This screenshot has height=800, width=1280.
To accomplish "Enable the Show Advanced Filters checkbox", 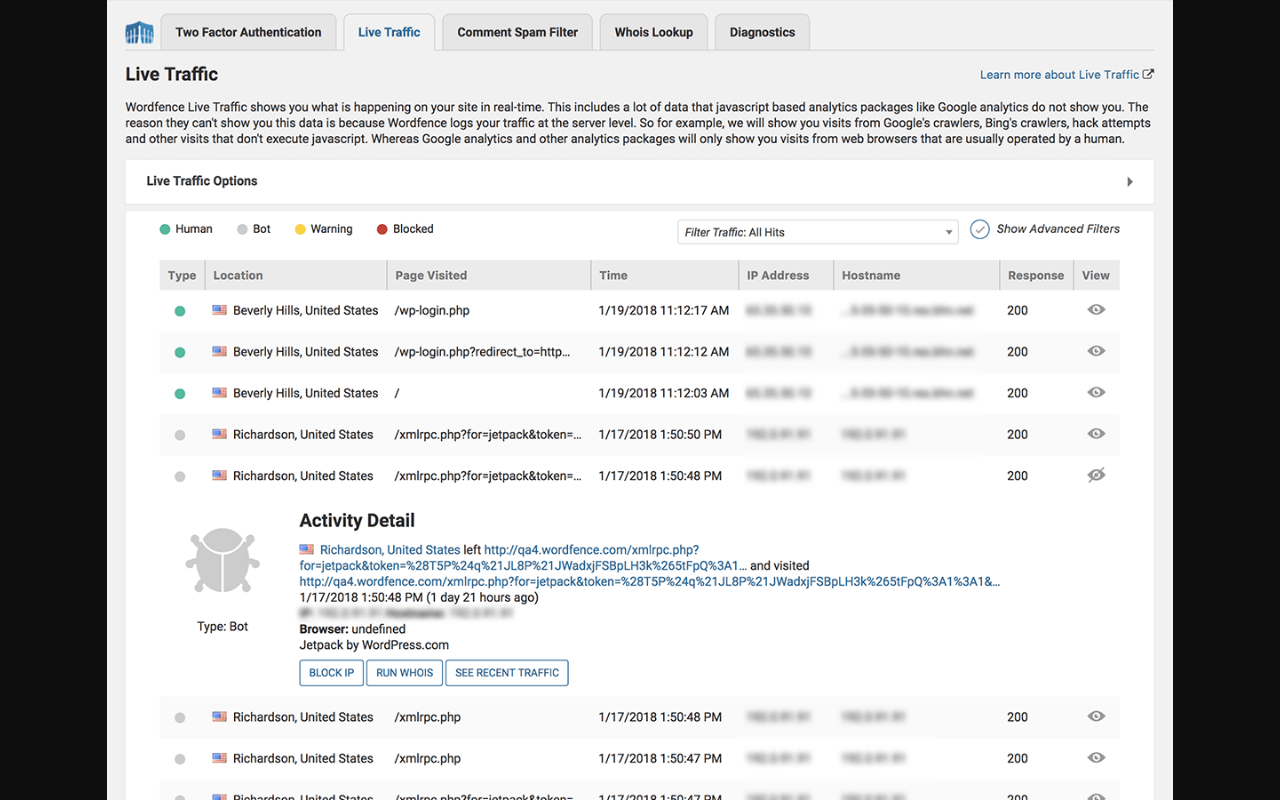I will 980,229.
